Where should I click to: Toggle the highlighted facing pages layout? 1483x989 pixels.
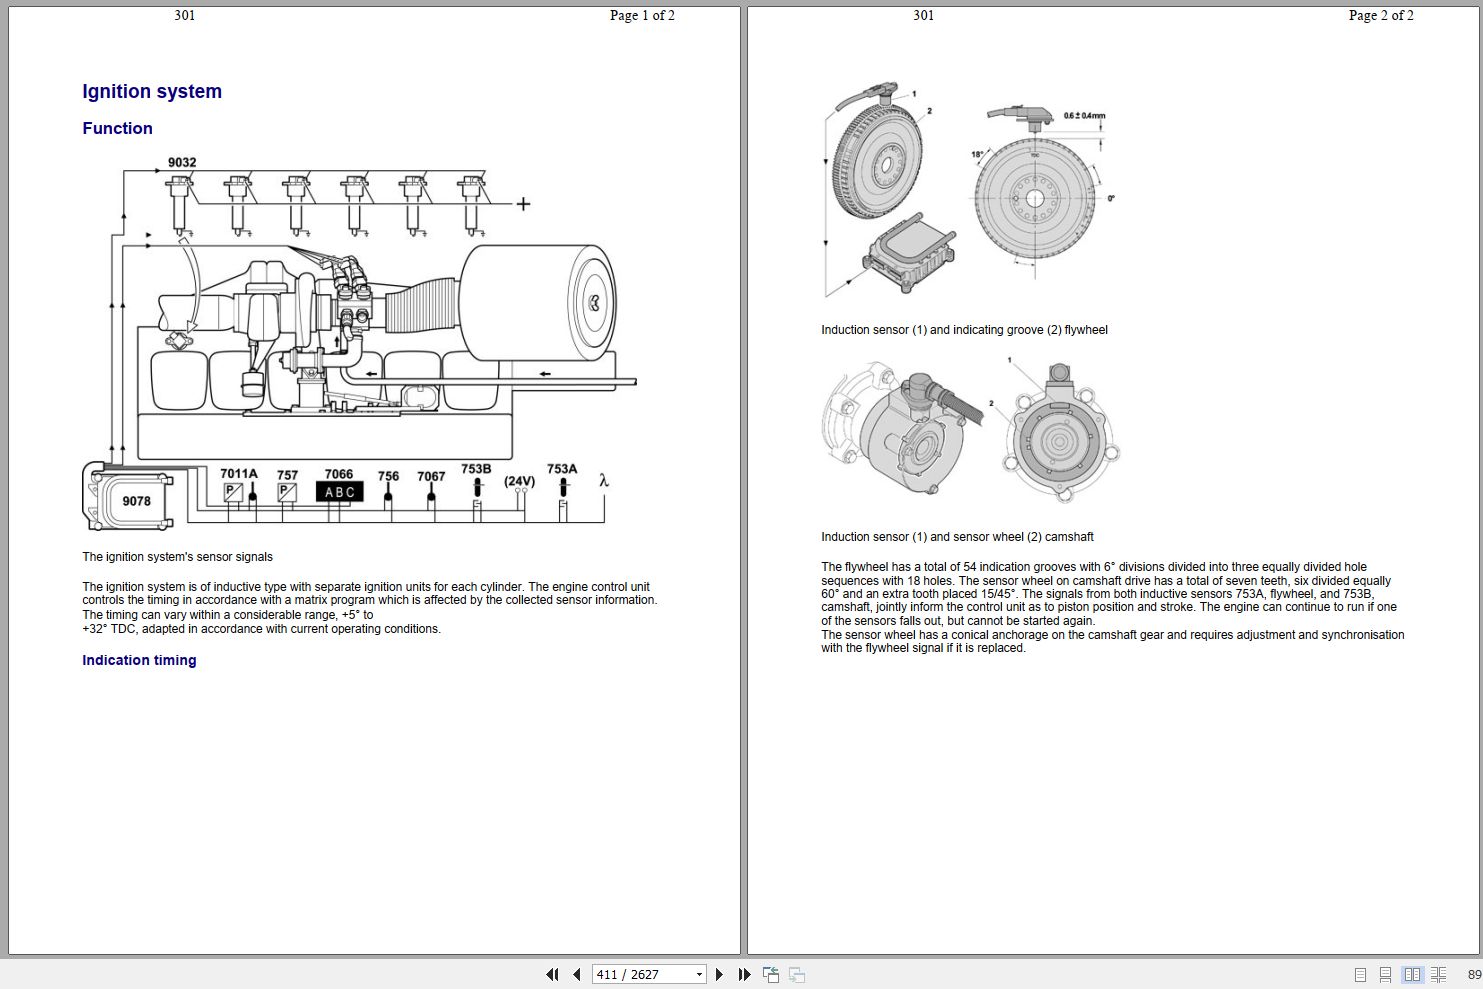1413,973
